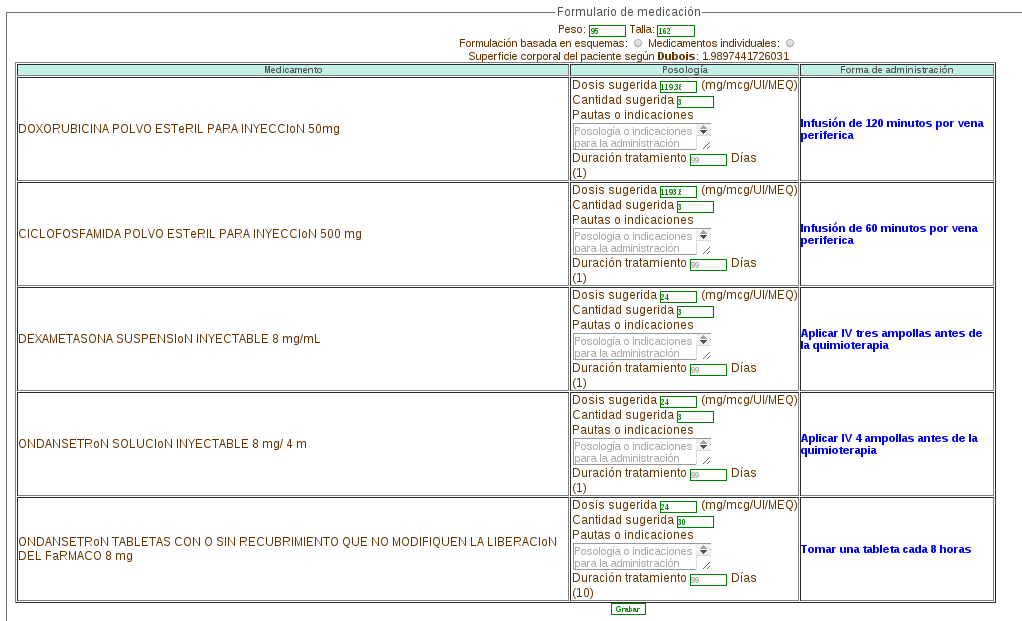Click the Doxorubicina indications text area
This screenshot has width=1022, height=621.
click(634, 137)
